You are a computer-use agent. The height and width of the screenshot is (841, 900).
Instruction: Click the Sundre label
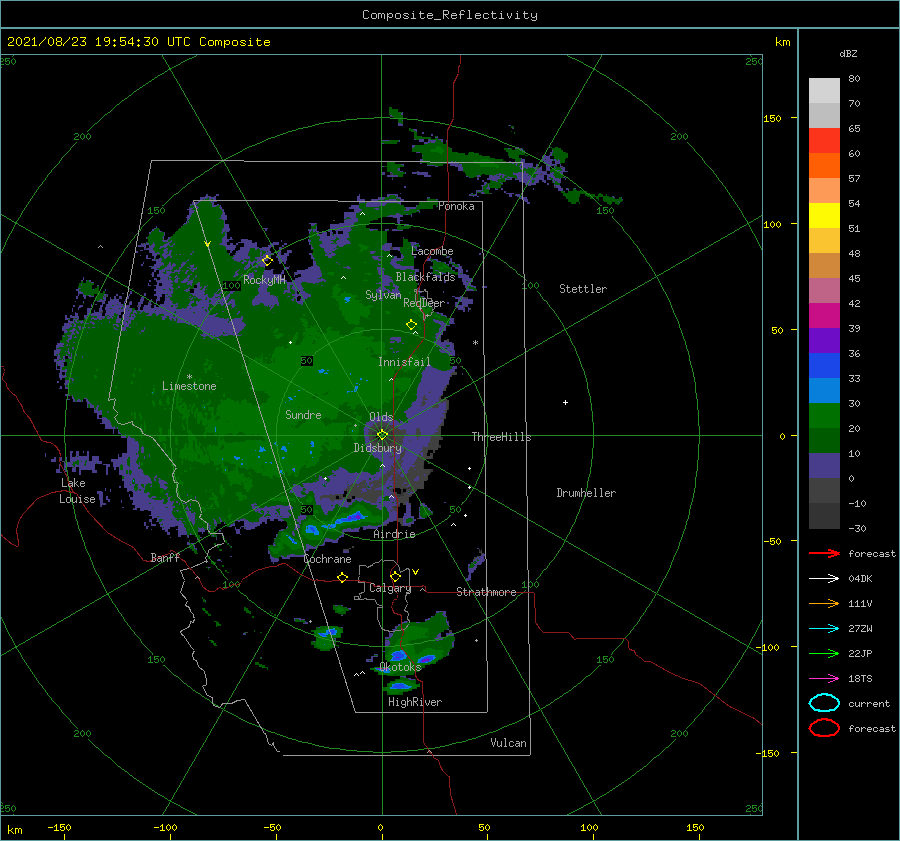[x=304, y=414]
